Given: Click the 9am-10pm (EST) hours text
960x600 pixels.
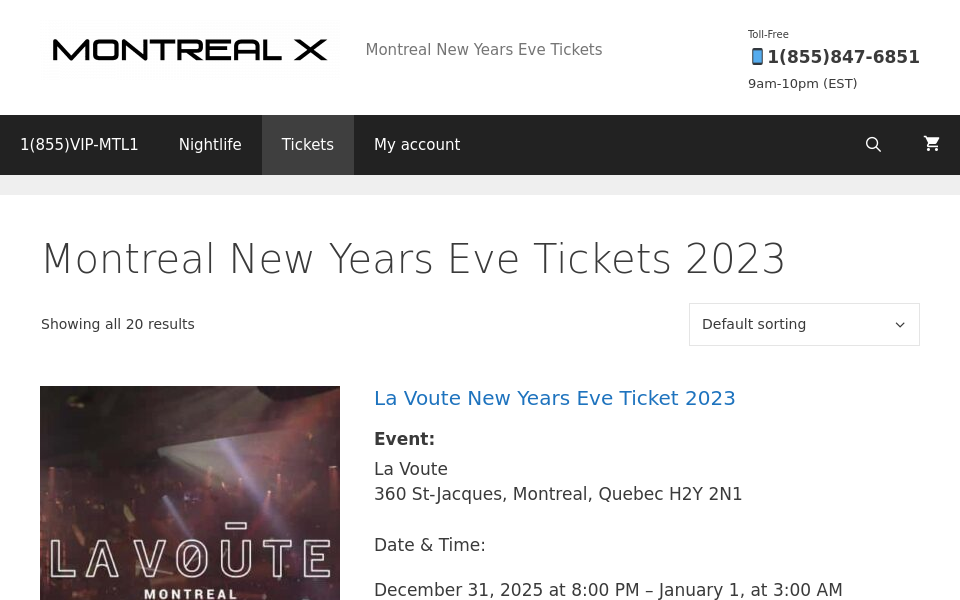Looking at the screenshot, I should point(802,83).
